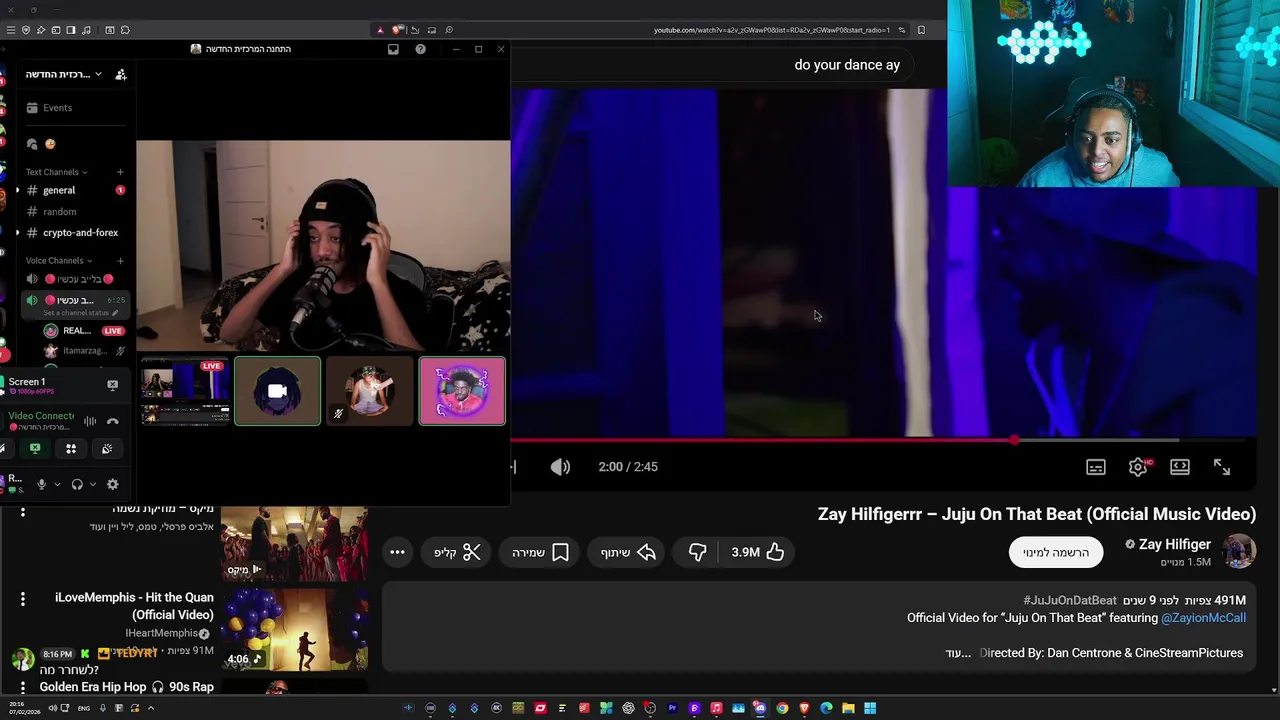Viewport: 1280px width, 720px height.
Task: Enter YouTube fullscreen mode
Action: pyautogui.click(x=1222, y=467)
